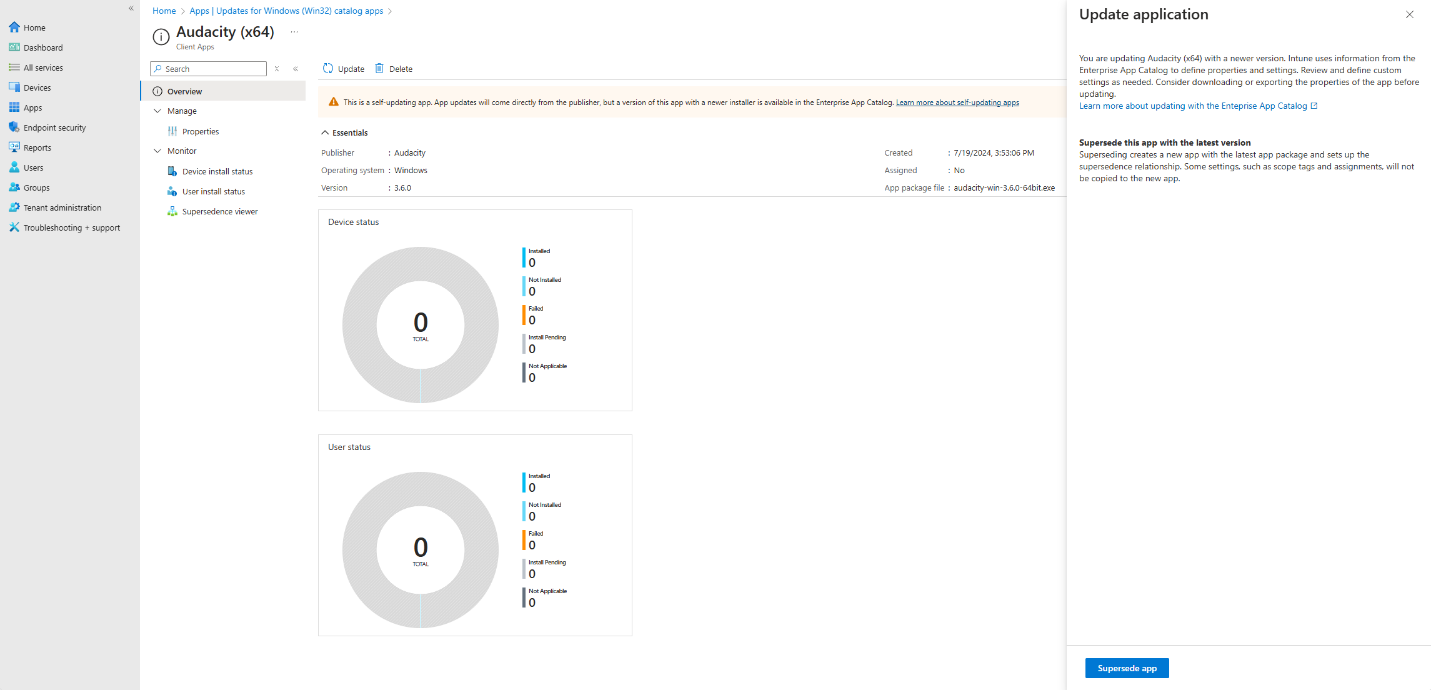Open Endpoint security section
This screenshot has width=1431, height=690.
coord(54,128)
